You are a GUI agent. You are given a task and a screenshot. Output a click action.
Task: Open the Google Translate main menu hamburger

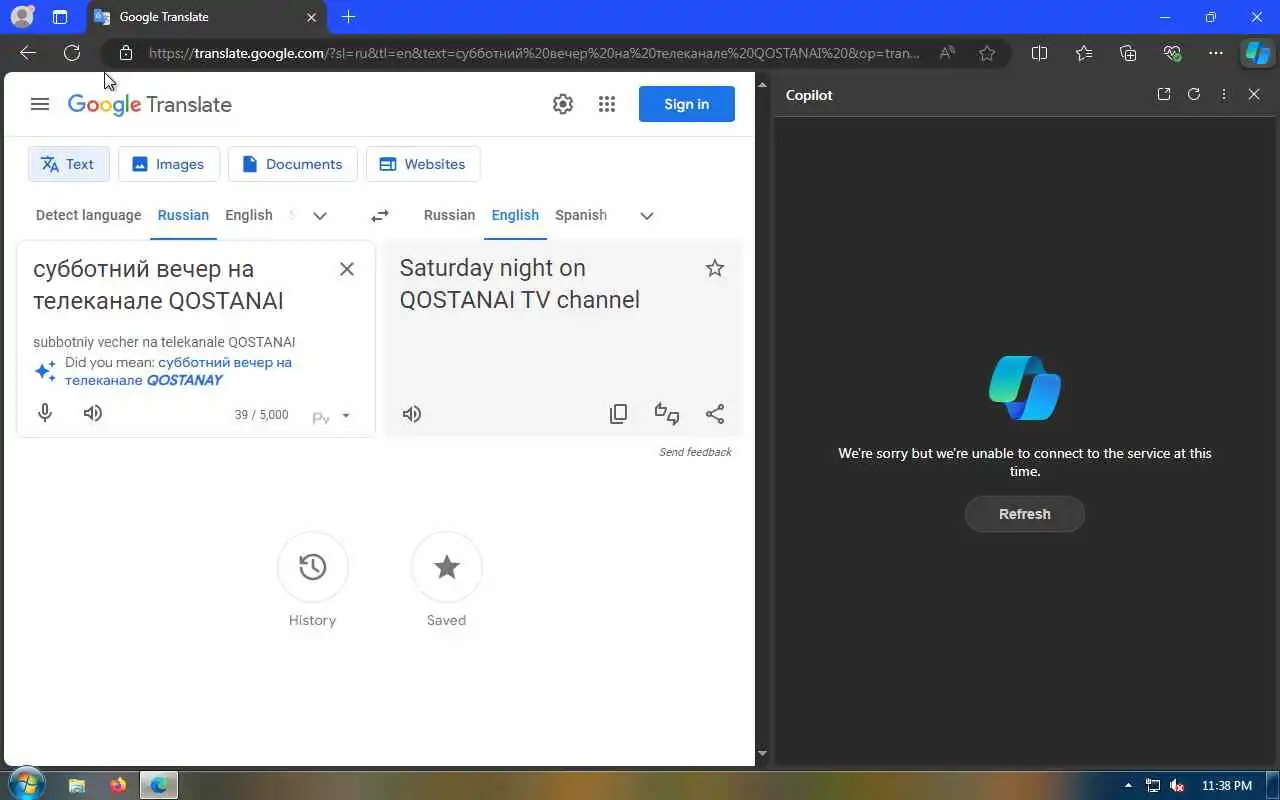40,104
